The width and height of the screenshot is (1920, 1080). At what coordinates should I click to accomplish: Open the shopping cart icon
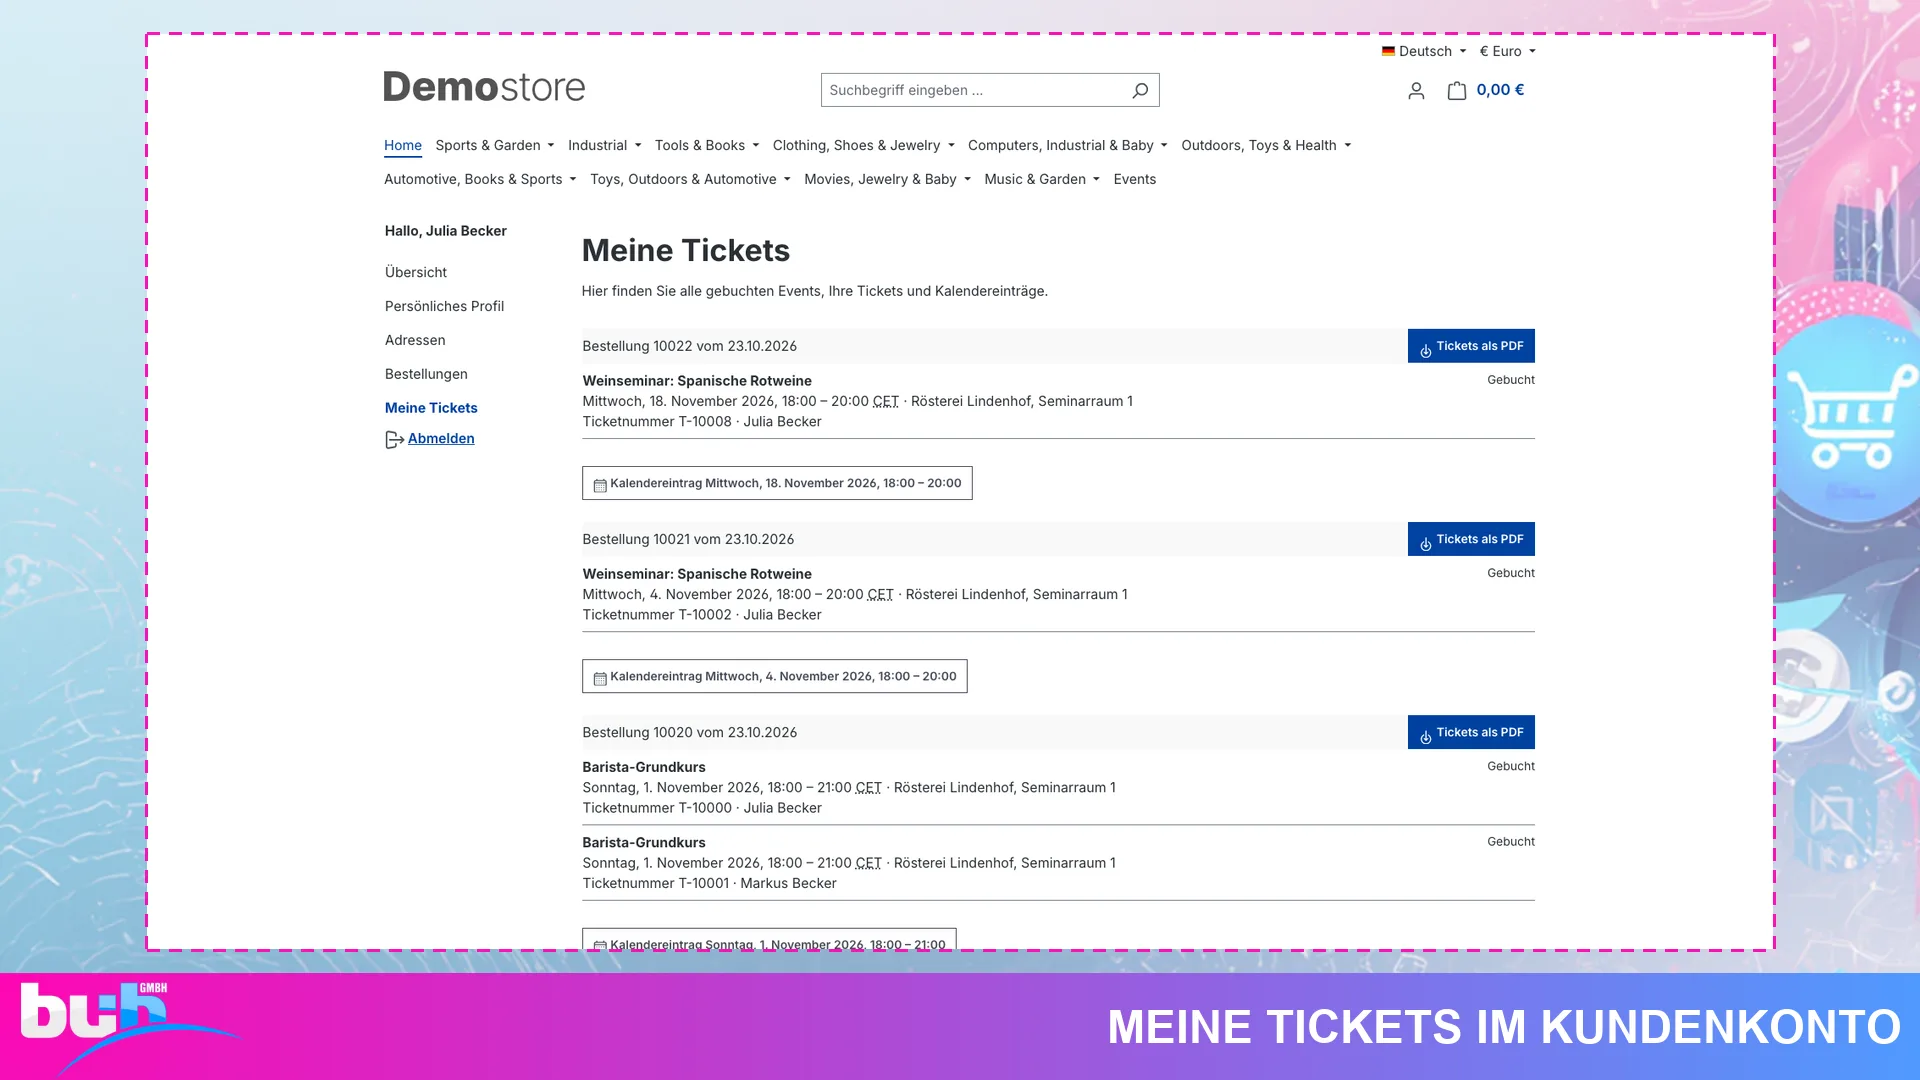click(1457, 91)
